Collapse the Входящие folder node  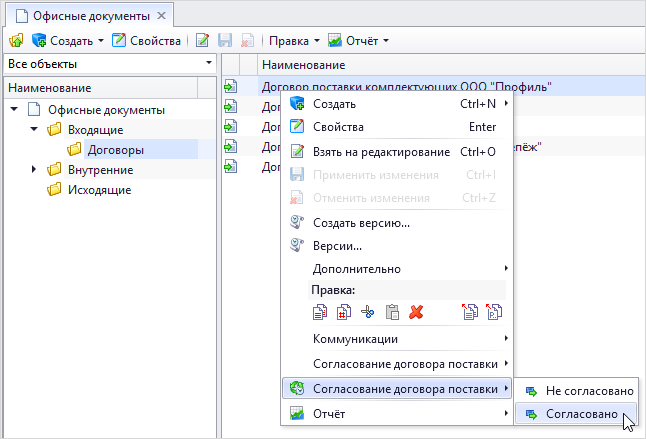34,130
